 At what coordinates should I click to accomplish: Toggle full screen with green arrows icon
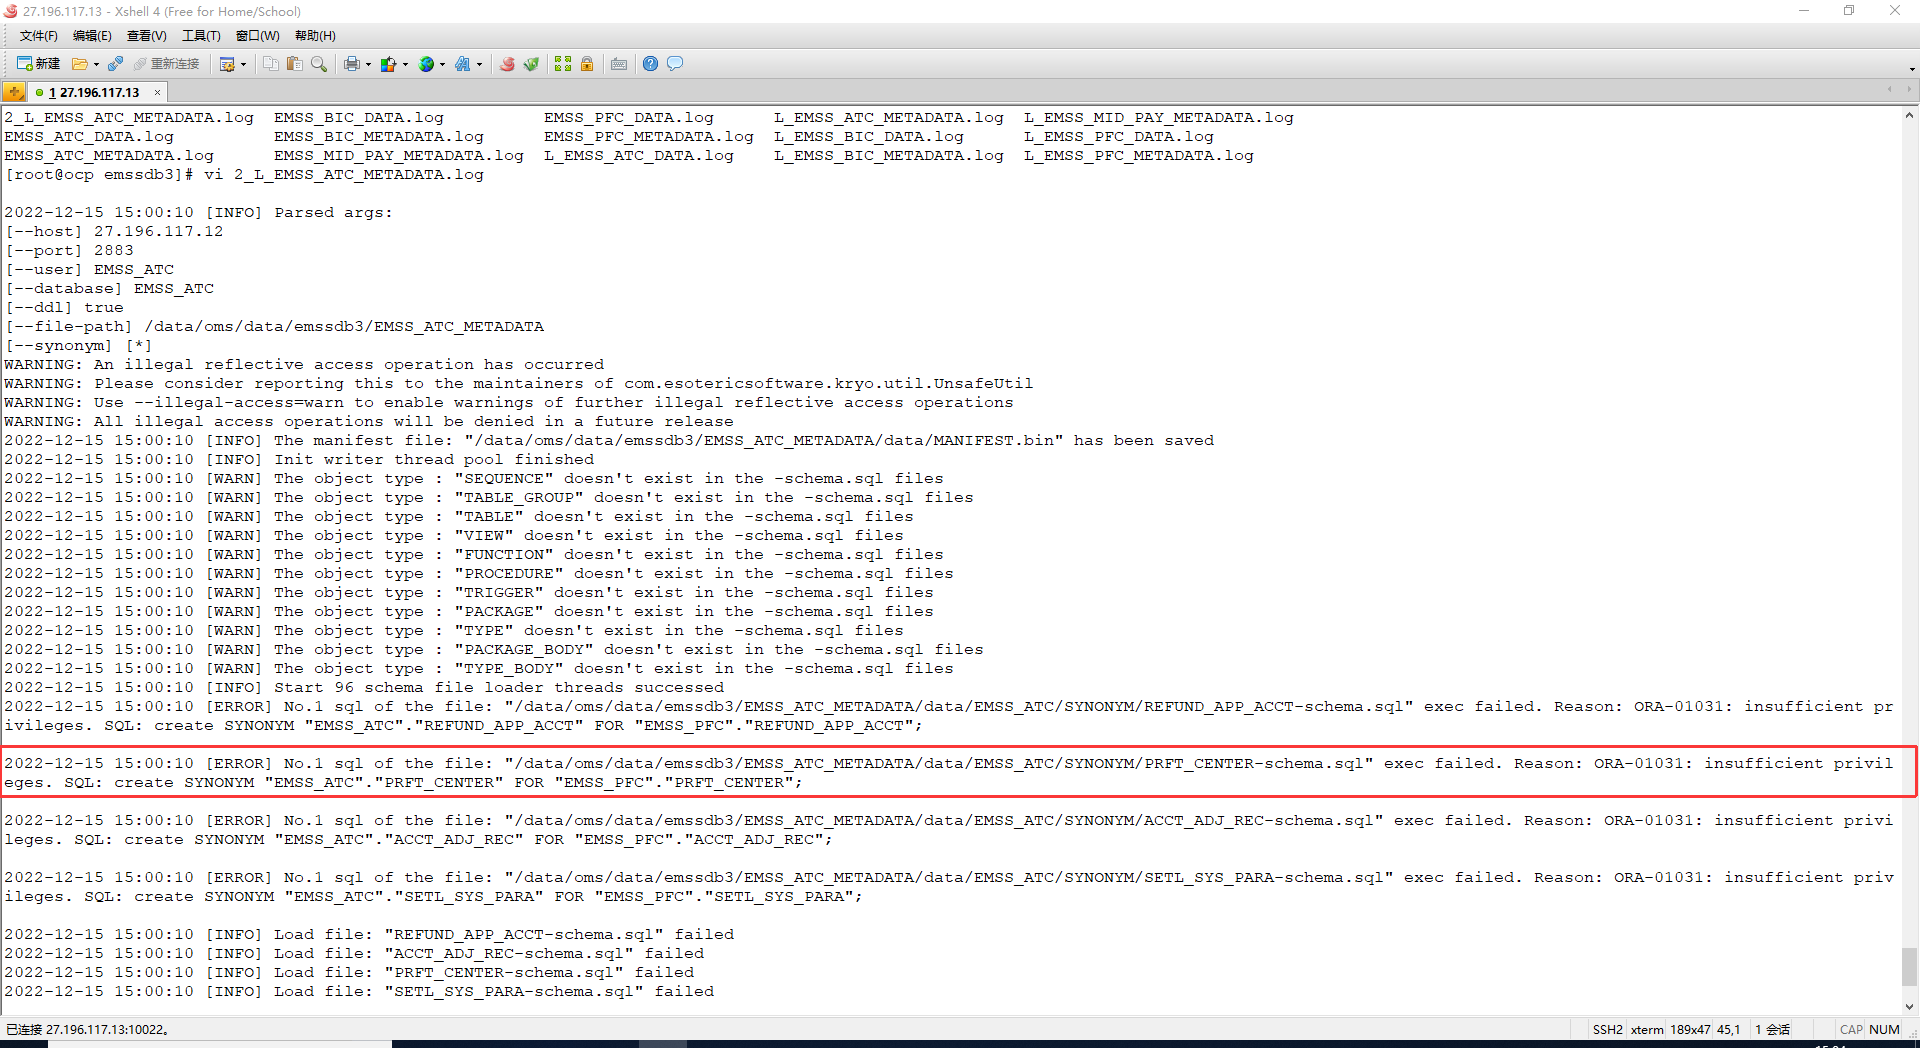(x=563, y=64)
